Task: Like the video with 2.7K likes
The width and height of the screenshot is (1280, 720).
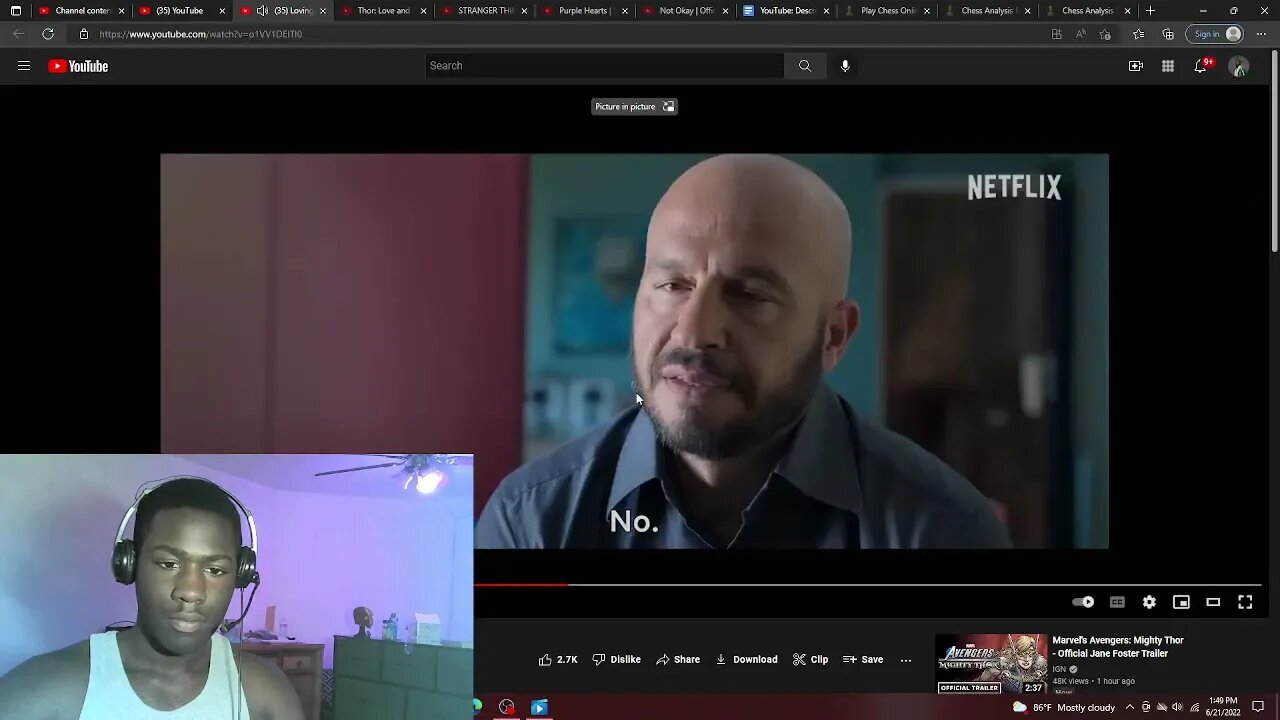Action: [558, 660]
